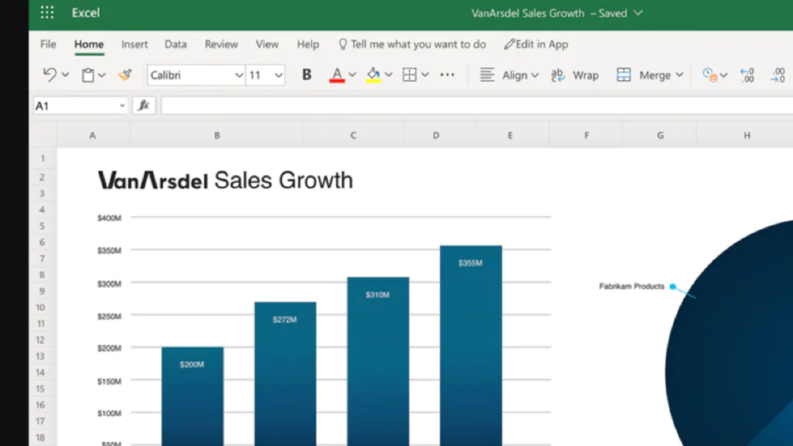793x446 pixels.
Task: Click in the formula bar
Action: (x=476, y=106)
